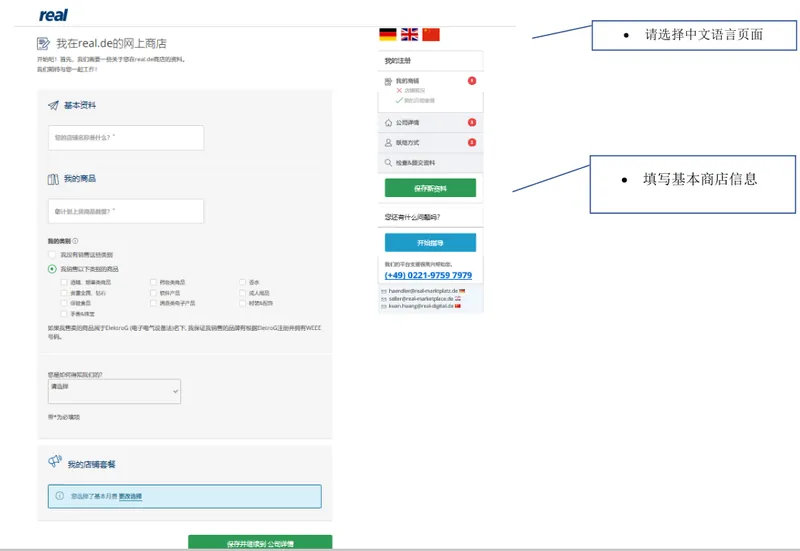The height and width of the screenshot is (551, 800).
Task: Click the paper-plane icon by 基本资料
Action: pyautogui.click(x=53, y=106)
